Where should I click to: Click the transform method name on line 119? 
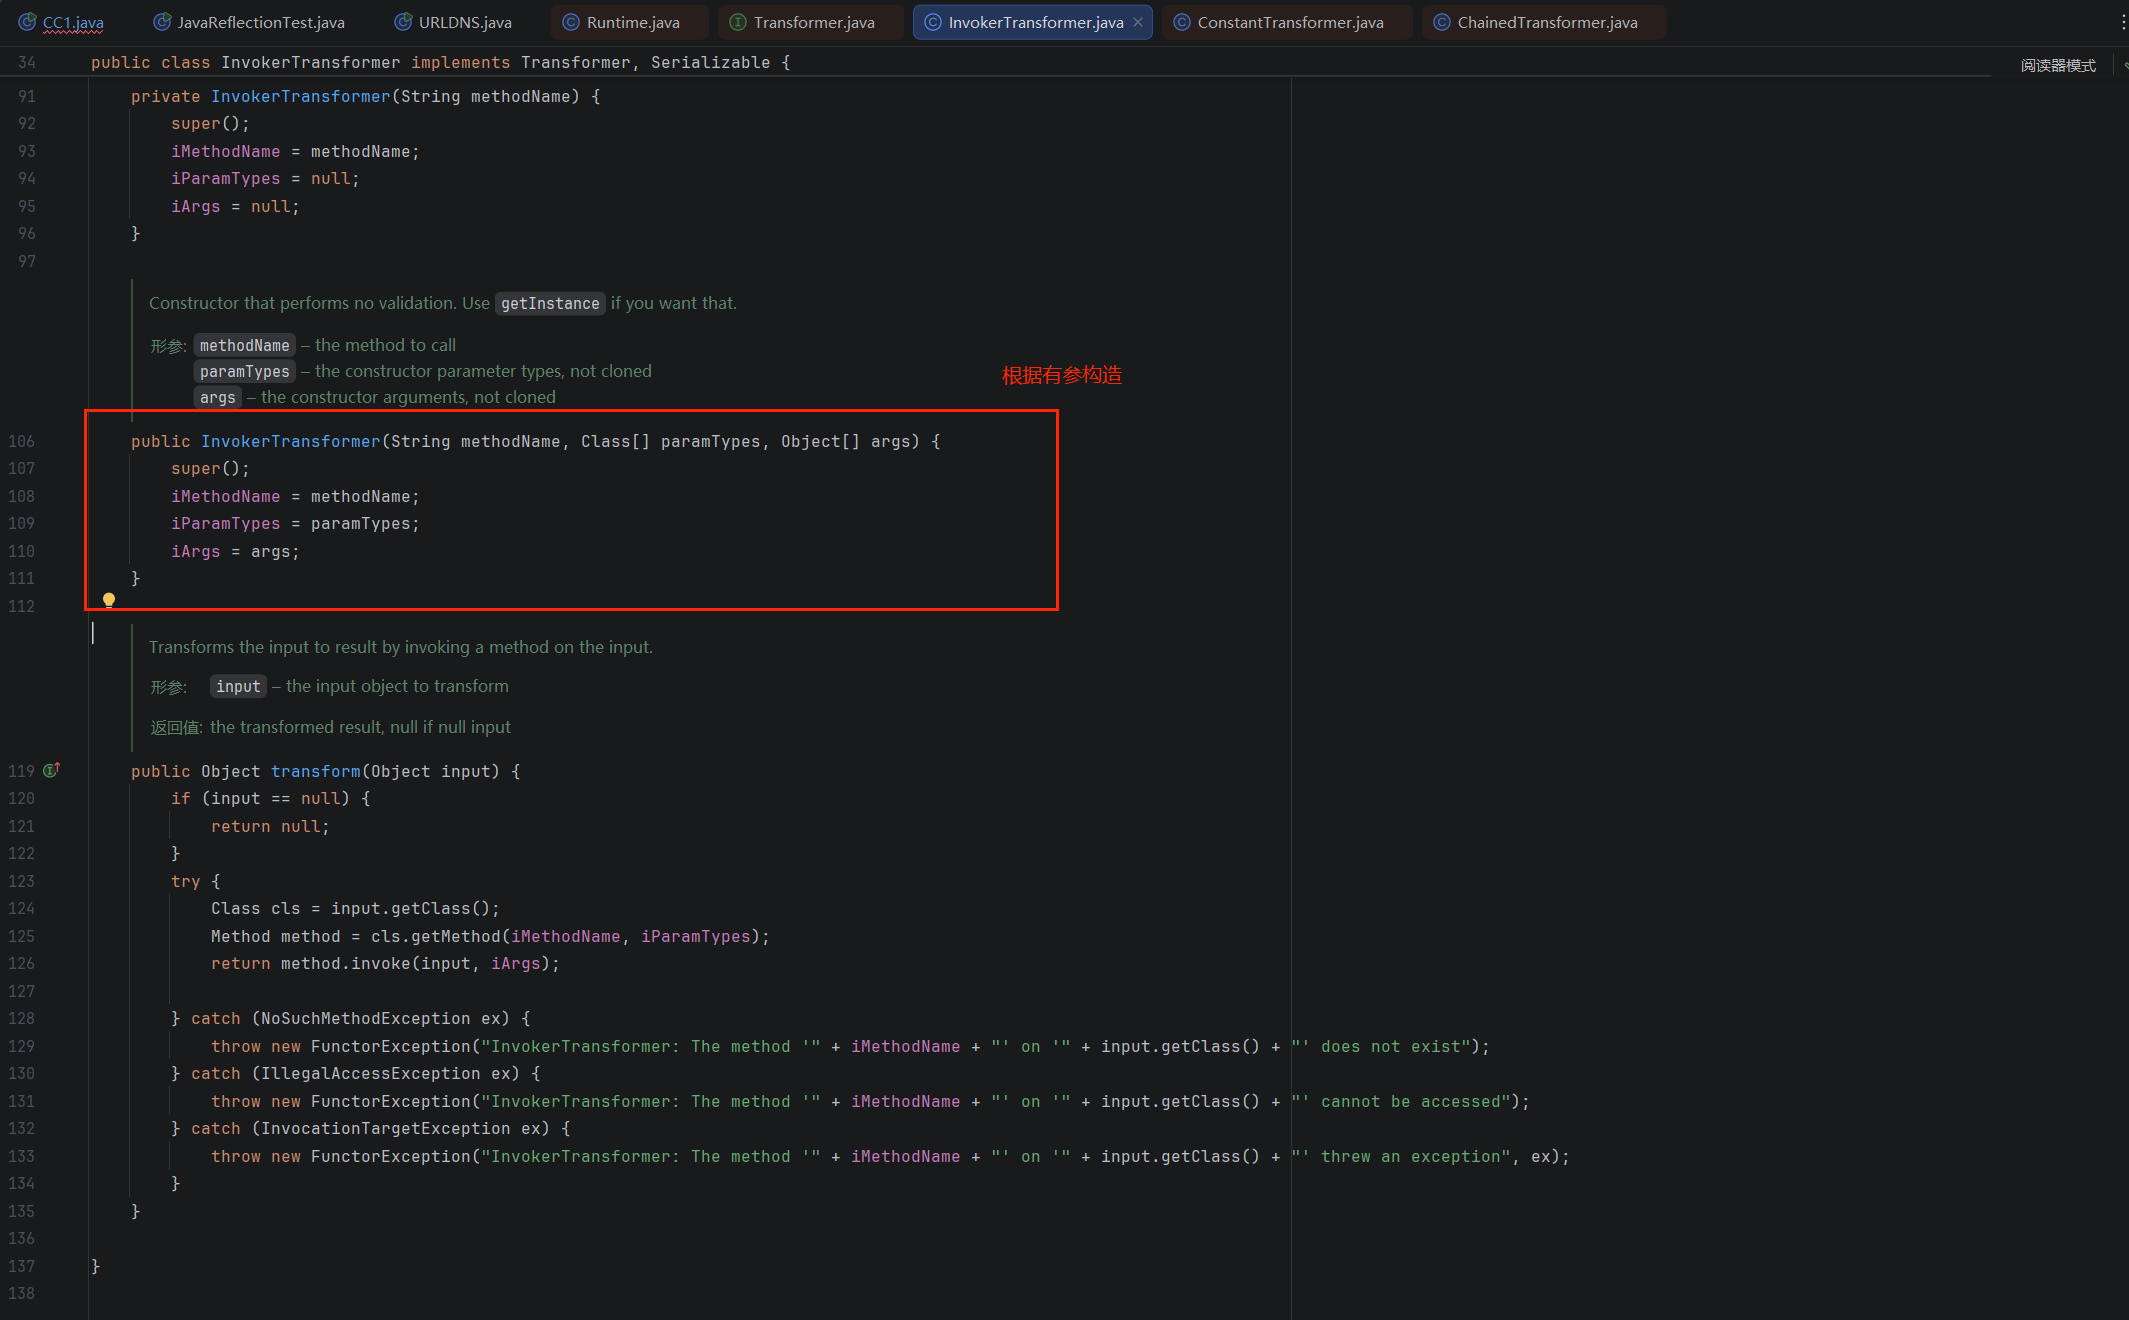(315, 771)
